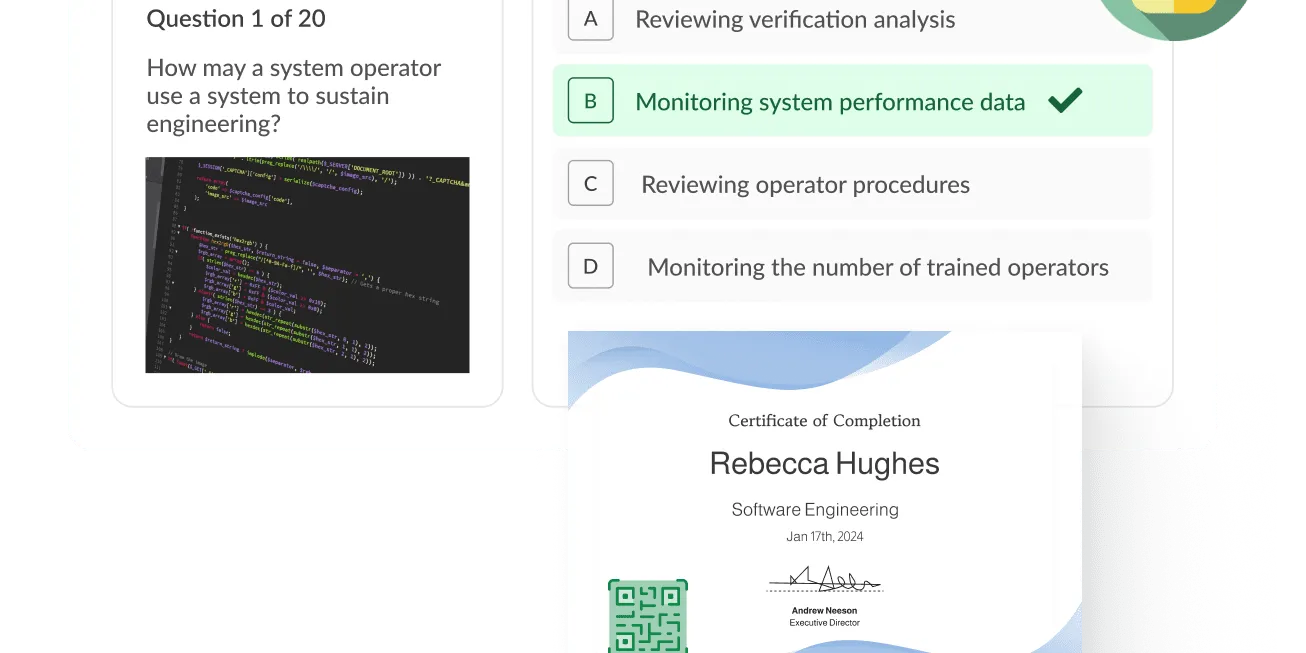Select the letter A option box
The height and width of the screenshot is (653, 1306).
tap(590, 19)
